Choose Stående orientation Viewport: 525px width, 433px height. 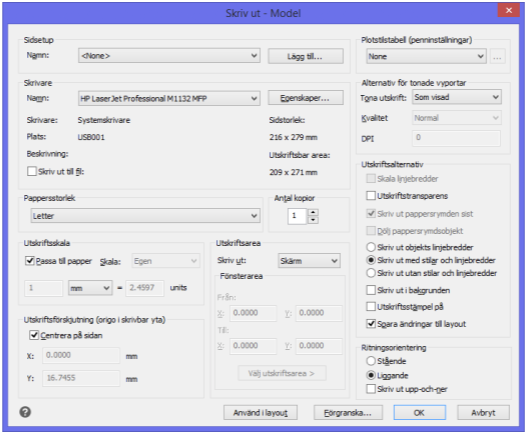tap(371, 361)
